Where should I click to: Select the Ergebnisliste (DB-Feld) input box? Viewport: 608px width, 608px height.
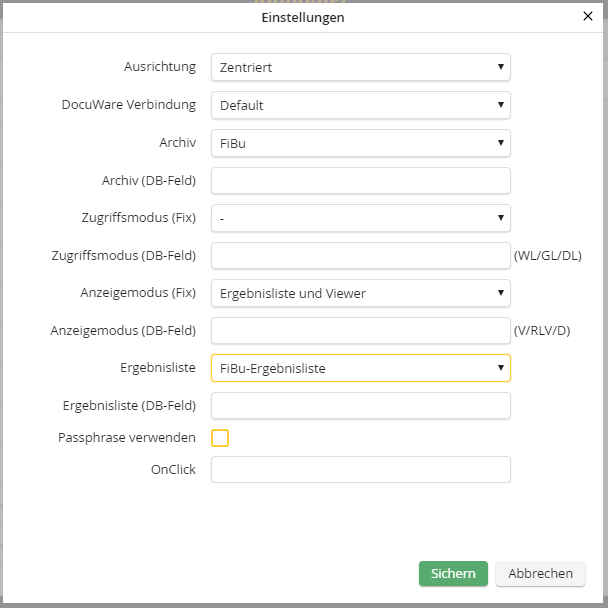360,405
